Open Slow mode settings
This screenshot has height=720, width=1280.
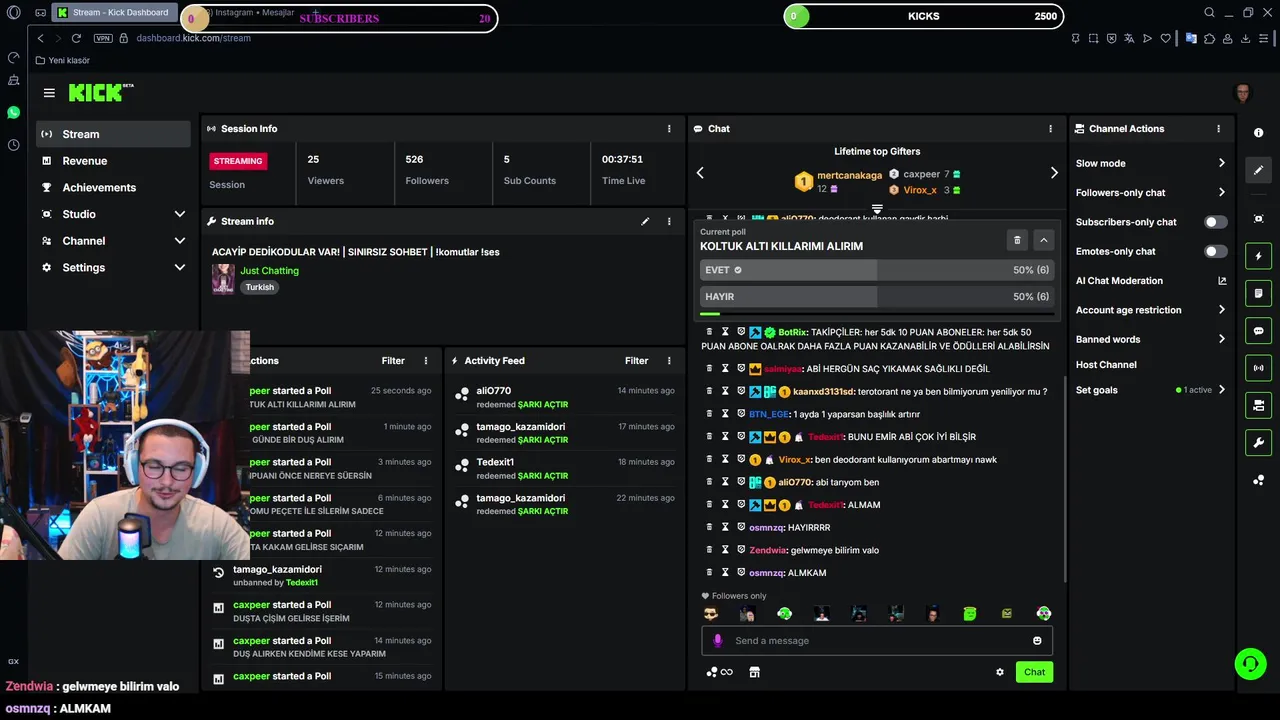pos(1151,163)
